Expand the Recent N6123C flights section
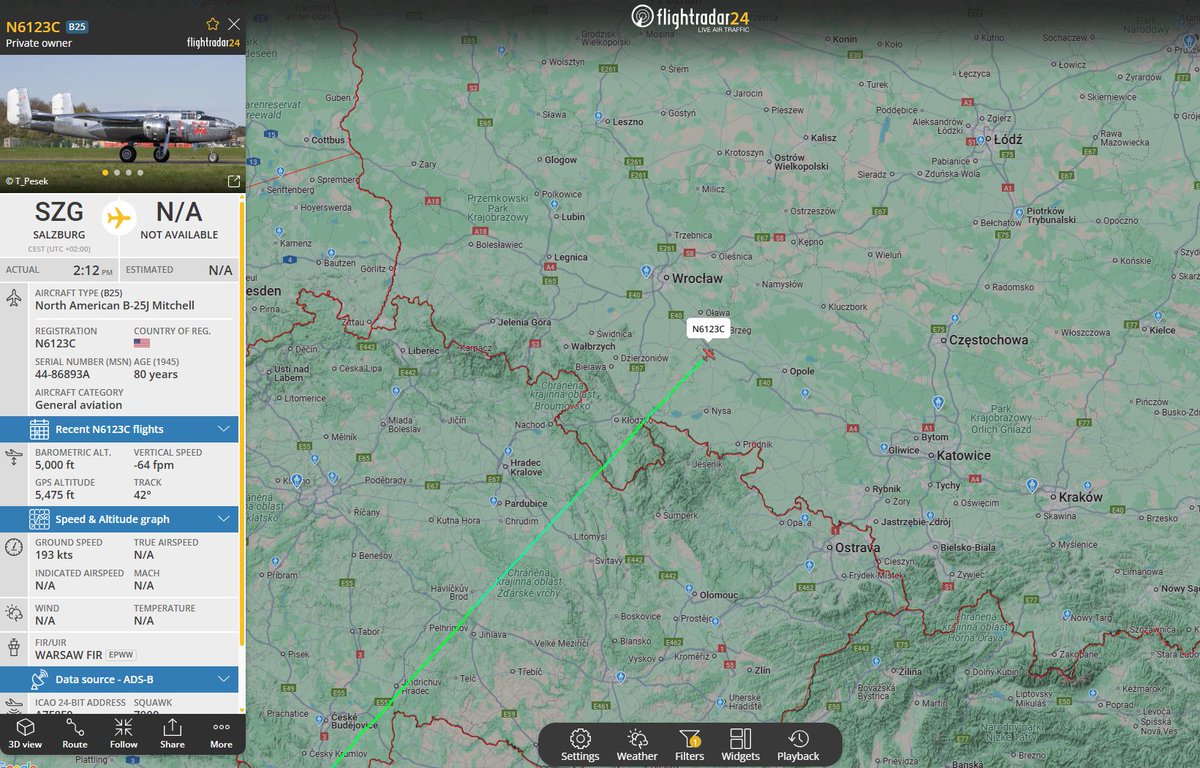 coord(119,429)
